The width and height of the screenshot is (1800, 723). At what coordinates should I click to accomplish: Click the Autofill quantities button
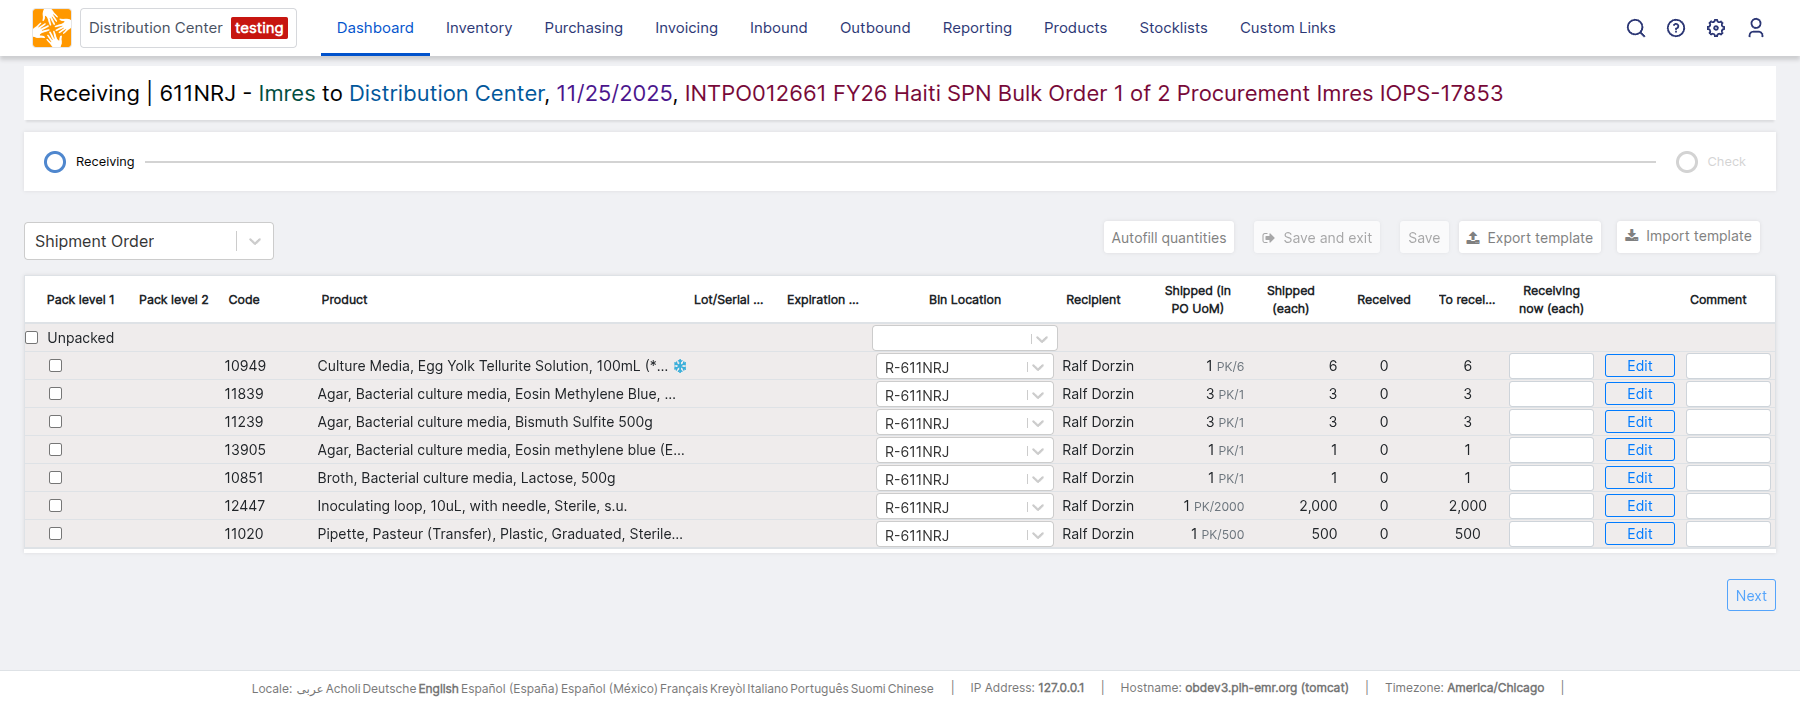tap(1168, 238)
